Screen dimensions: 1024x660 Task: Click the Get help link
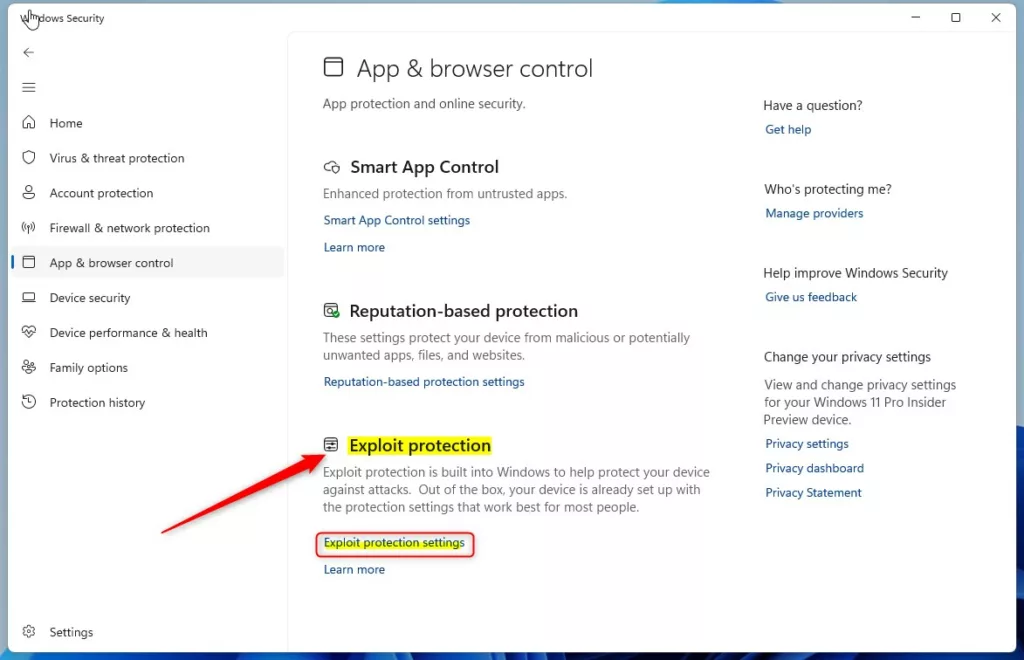tap(788, 129)
